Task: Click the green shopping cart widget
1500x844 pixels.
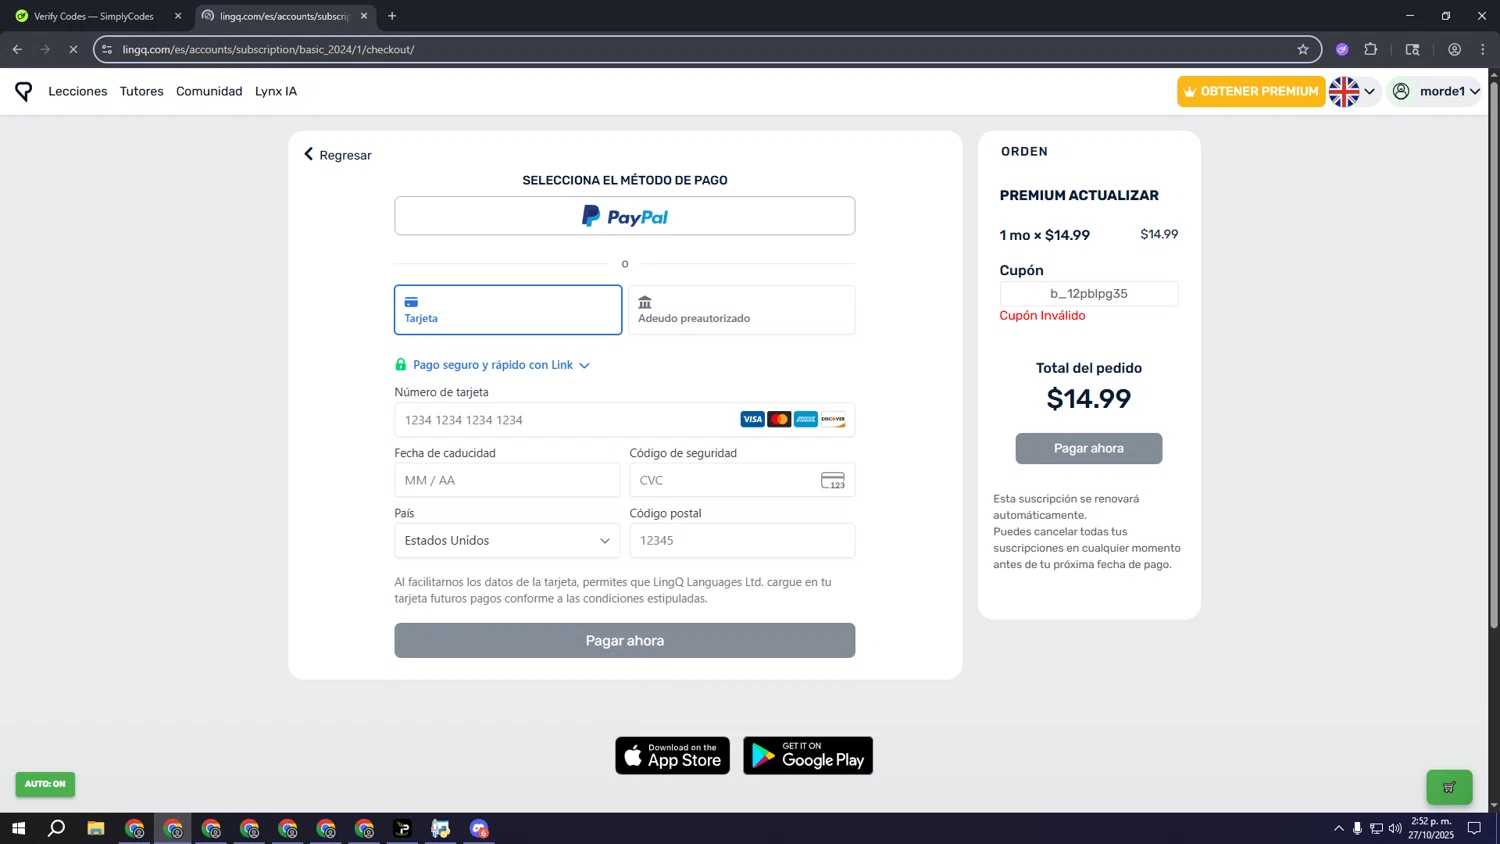Action: (x=1449, y=787)
